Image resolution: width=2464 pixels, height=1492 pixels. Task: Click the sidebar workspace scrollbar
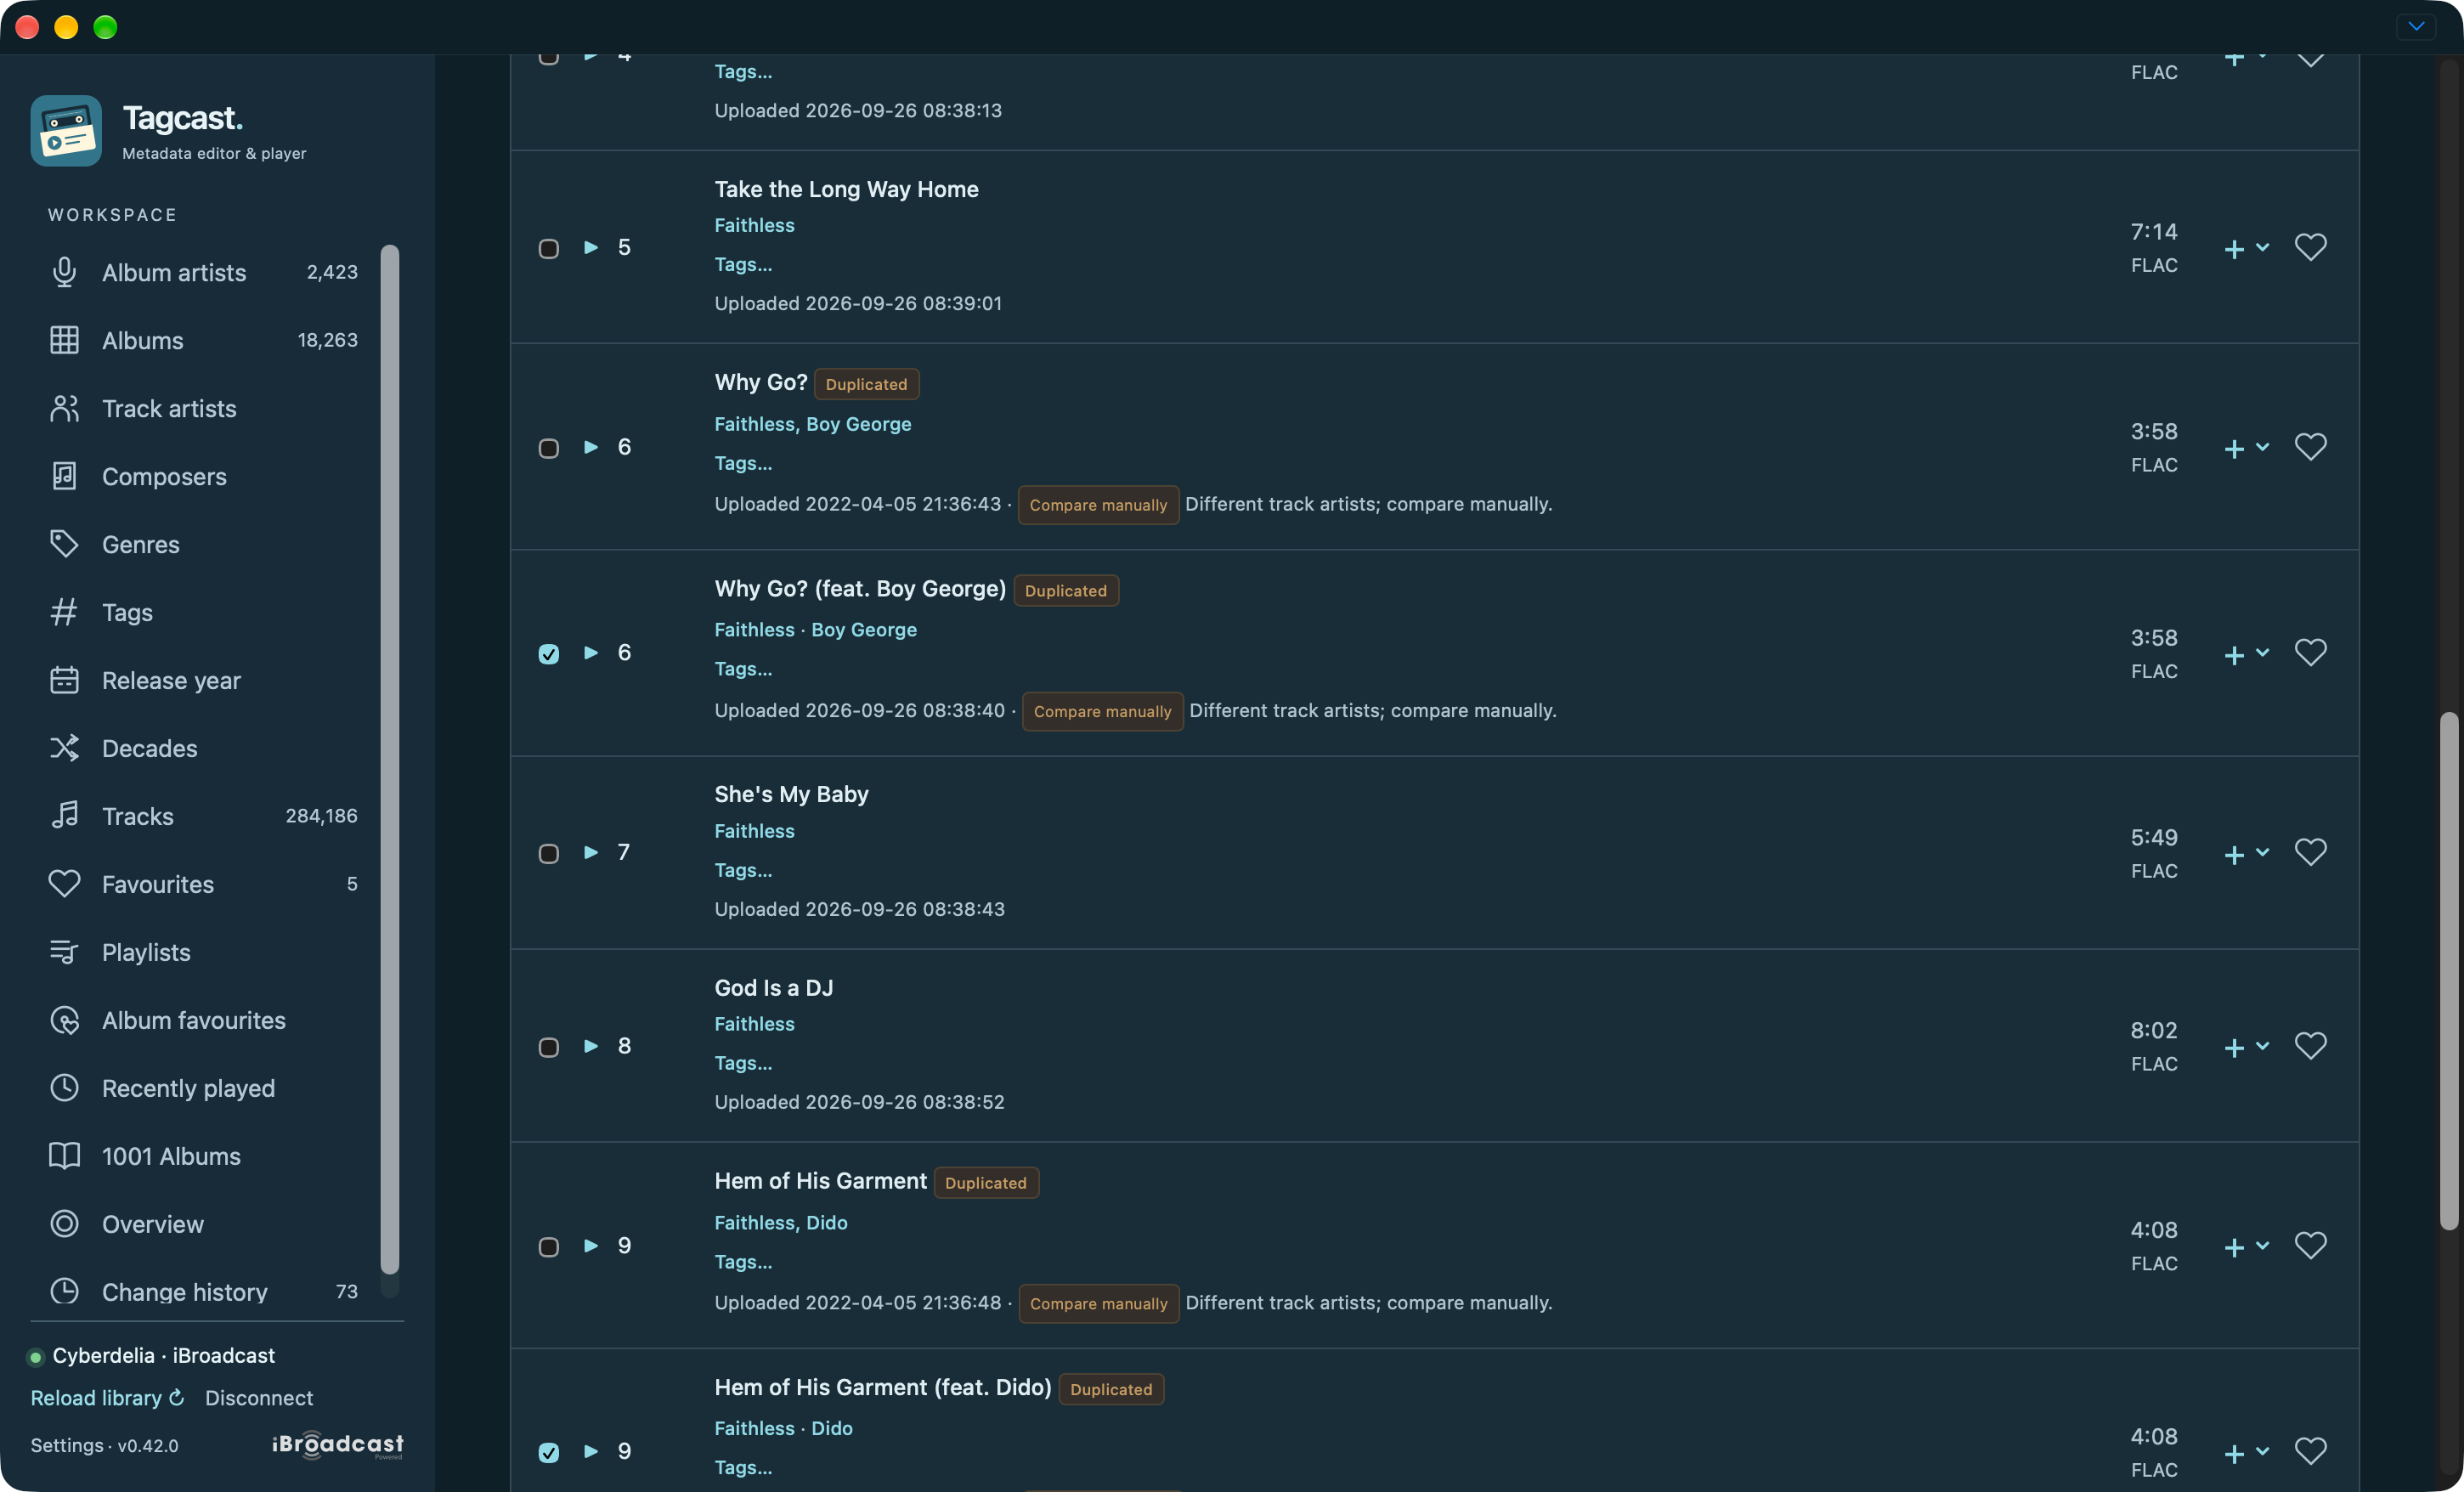pos(390,760)
